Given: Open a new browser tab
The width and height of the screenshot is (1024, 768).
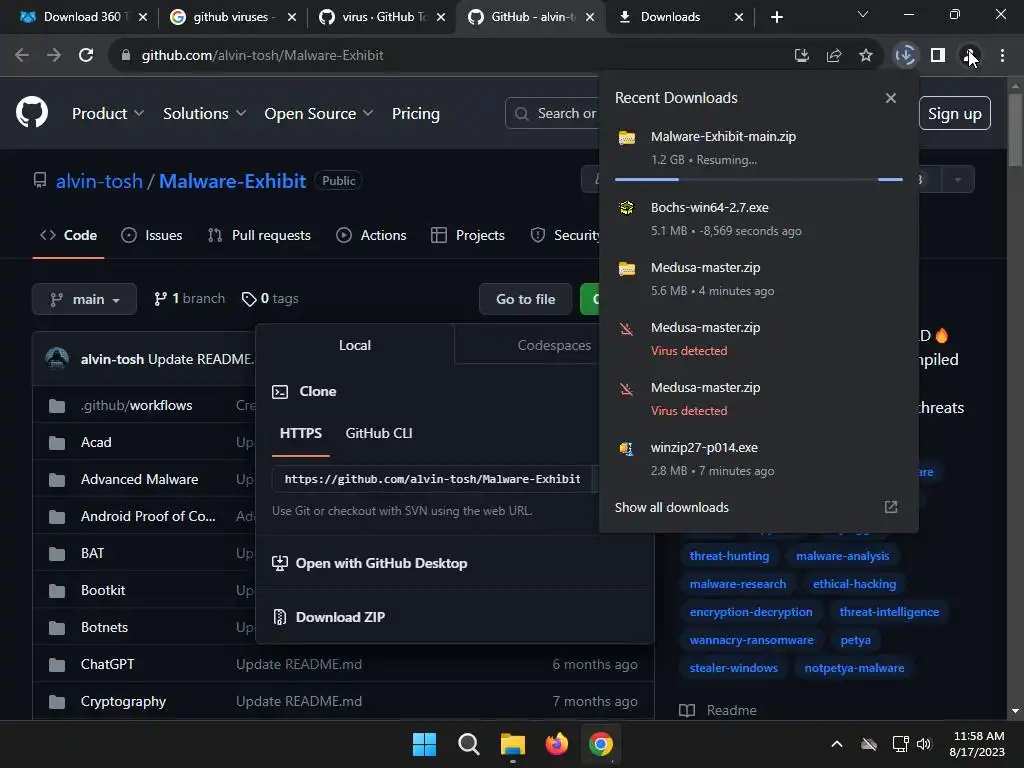Looking at the screenshot, I should click(776, 17).
